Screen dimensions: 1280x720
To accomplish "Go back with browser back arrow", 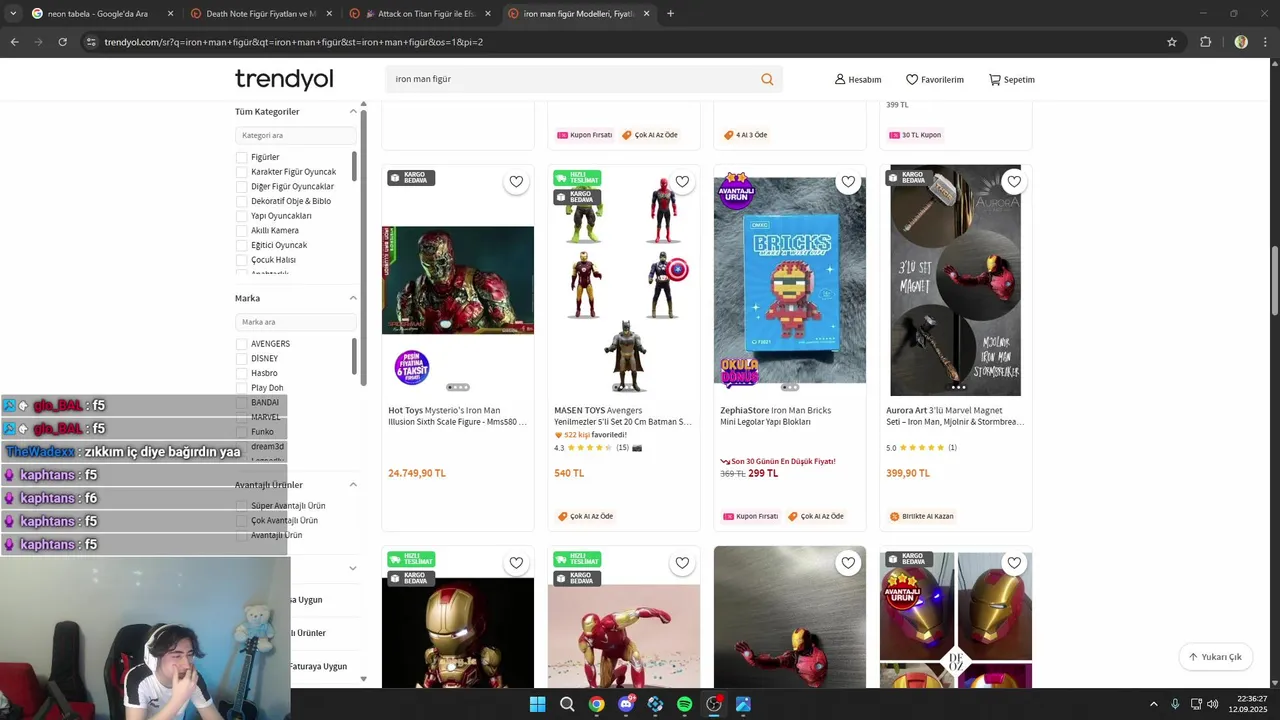I will (x=15, y=42).
